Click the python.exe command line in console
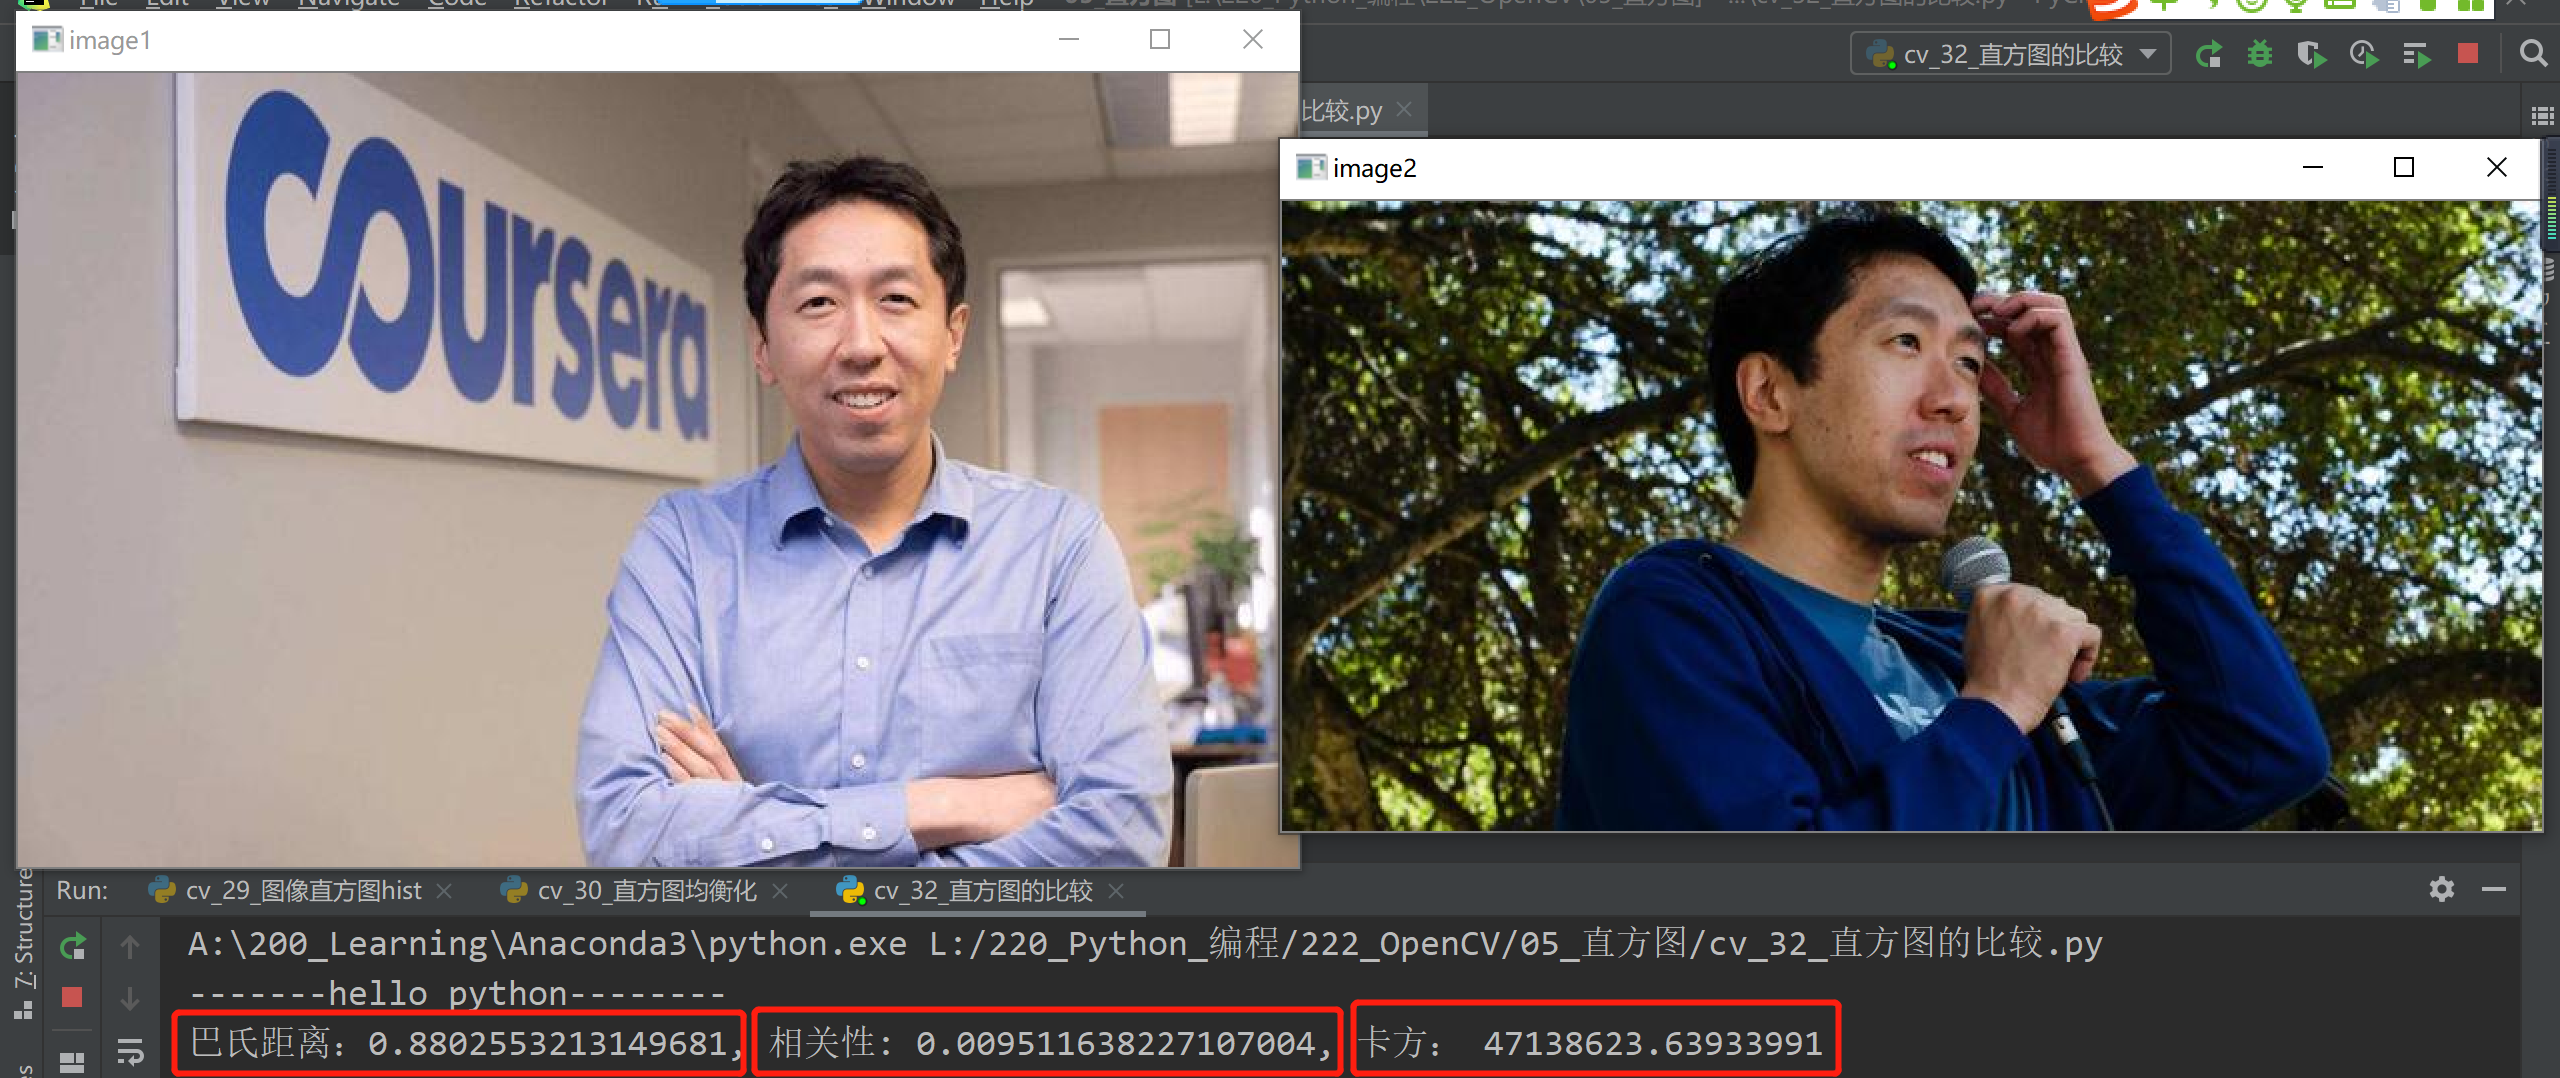The image size is (2560, 1078). coord(1145,944)
